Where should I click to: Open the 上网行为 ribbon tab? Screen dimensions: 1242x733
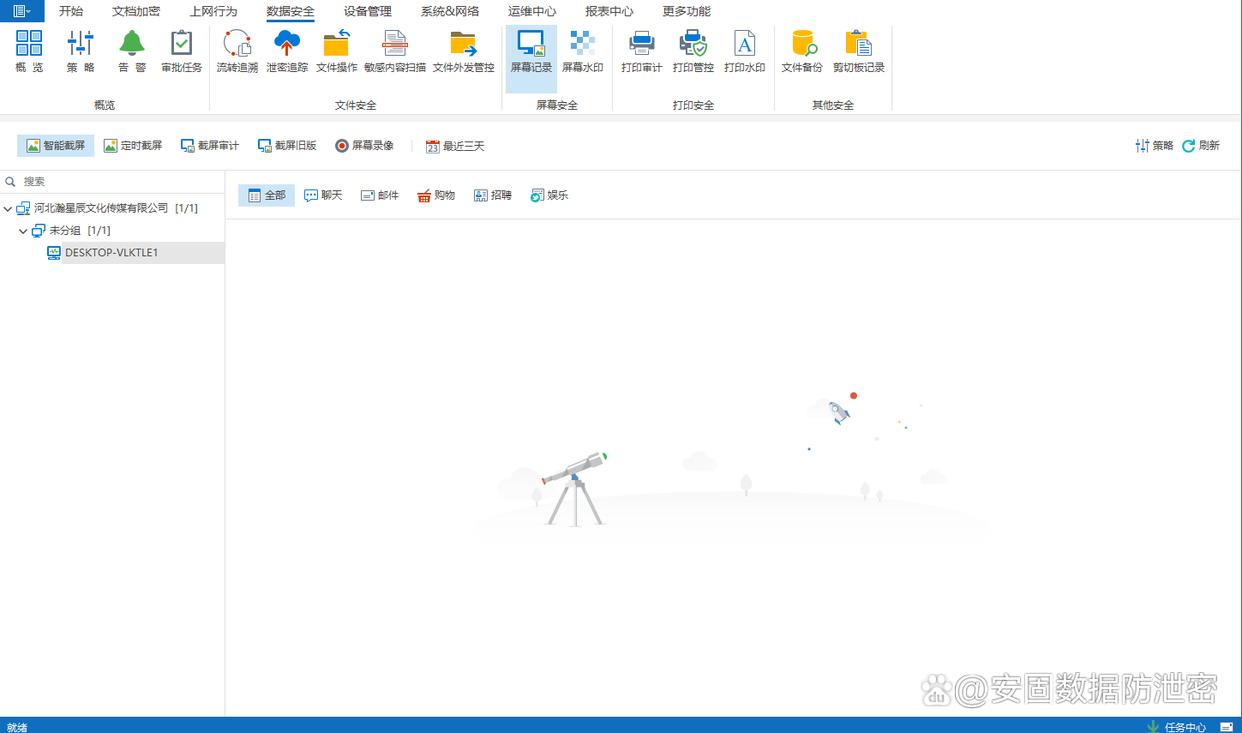click(x=213, y=11)
